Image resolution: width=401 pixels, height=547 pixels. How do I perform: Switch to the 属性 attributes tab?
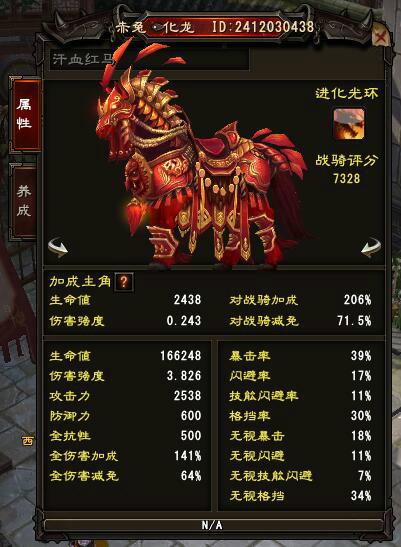24,114
